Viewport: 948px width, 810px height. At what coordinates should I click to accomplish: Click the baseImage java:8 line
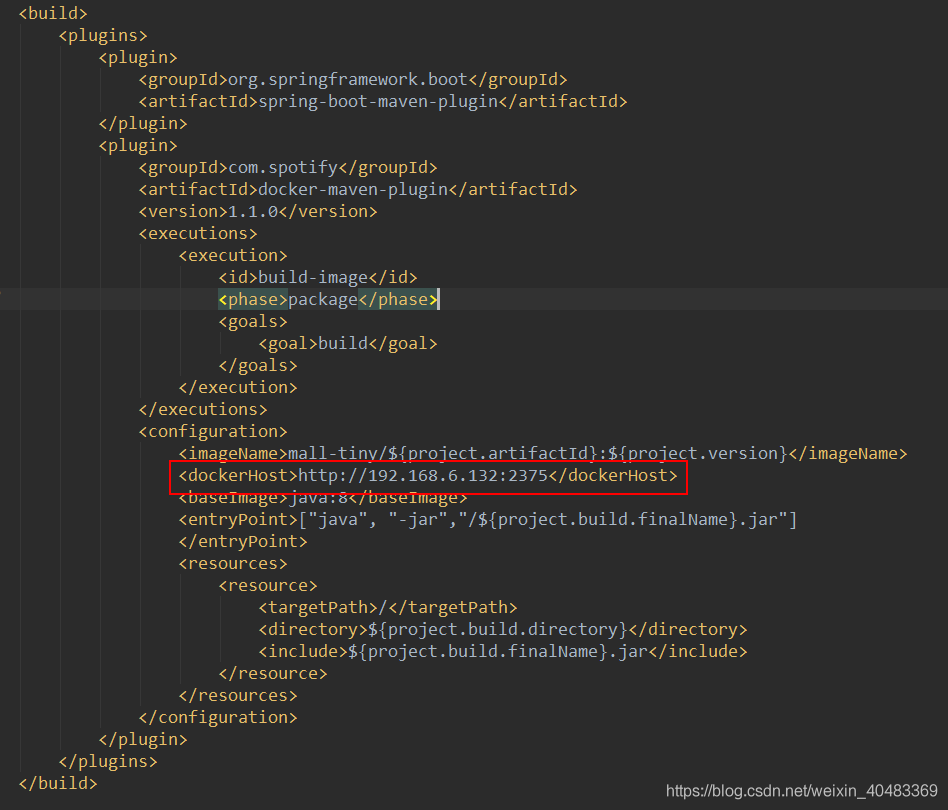pyautogui.click(x=323, y=497)
